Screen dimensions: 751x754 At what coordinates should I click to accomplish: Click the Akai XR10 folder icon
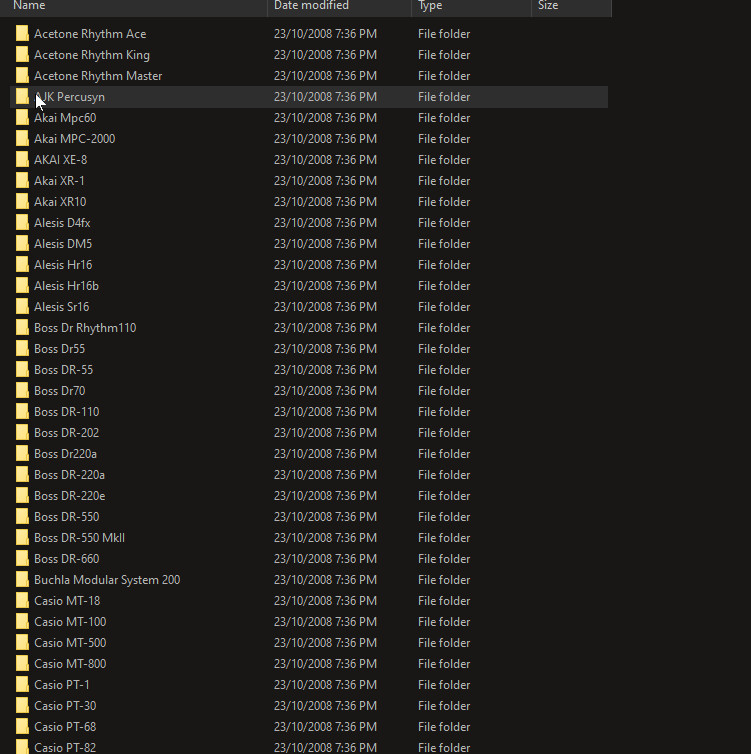coord(22,201)
